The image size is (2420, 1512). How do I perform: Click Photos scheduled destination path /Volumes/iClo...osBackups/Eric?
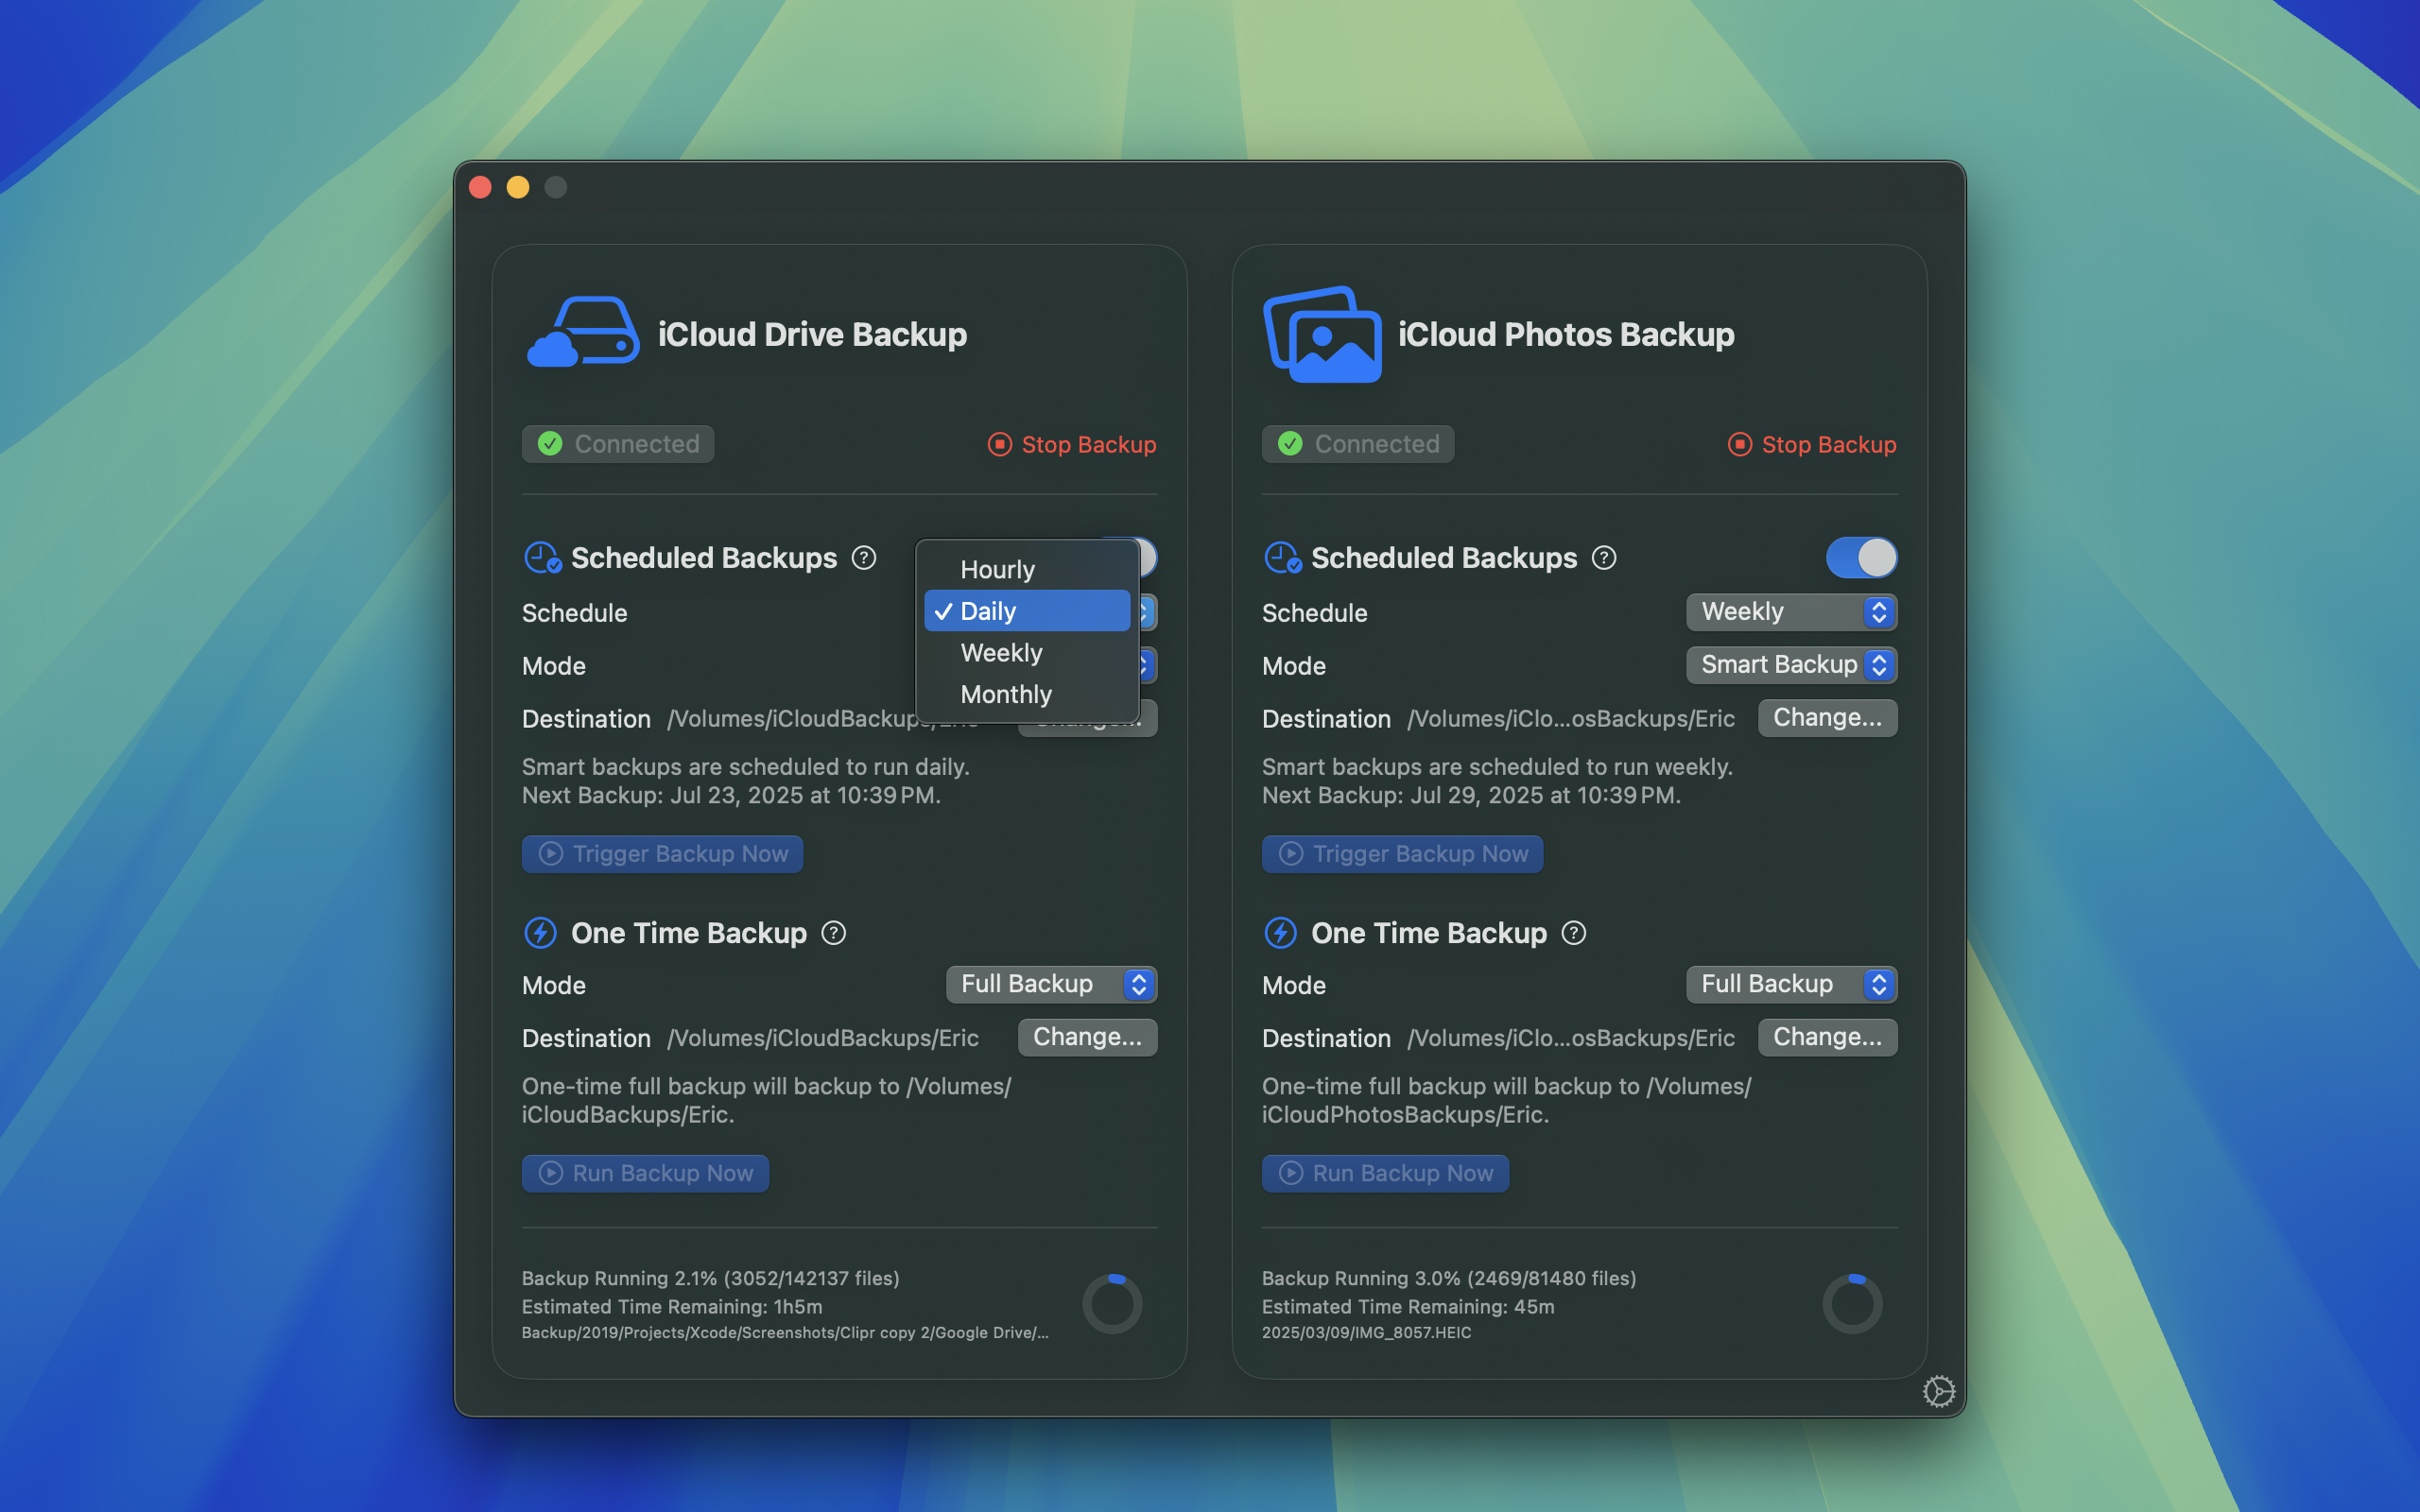1571,719
